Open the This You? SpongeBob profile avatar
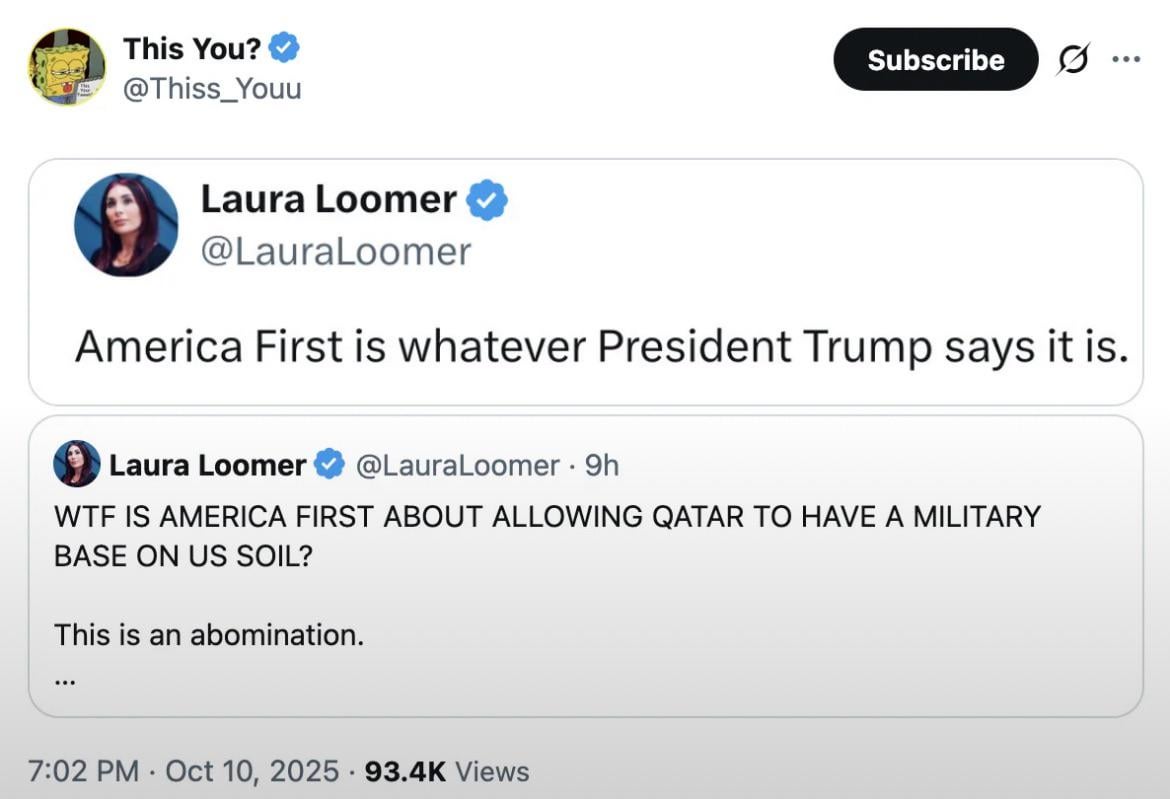This screenshot has width=1170, height=799. (67, 67)
